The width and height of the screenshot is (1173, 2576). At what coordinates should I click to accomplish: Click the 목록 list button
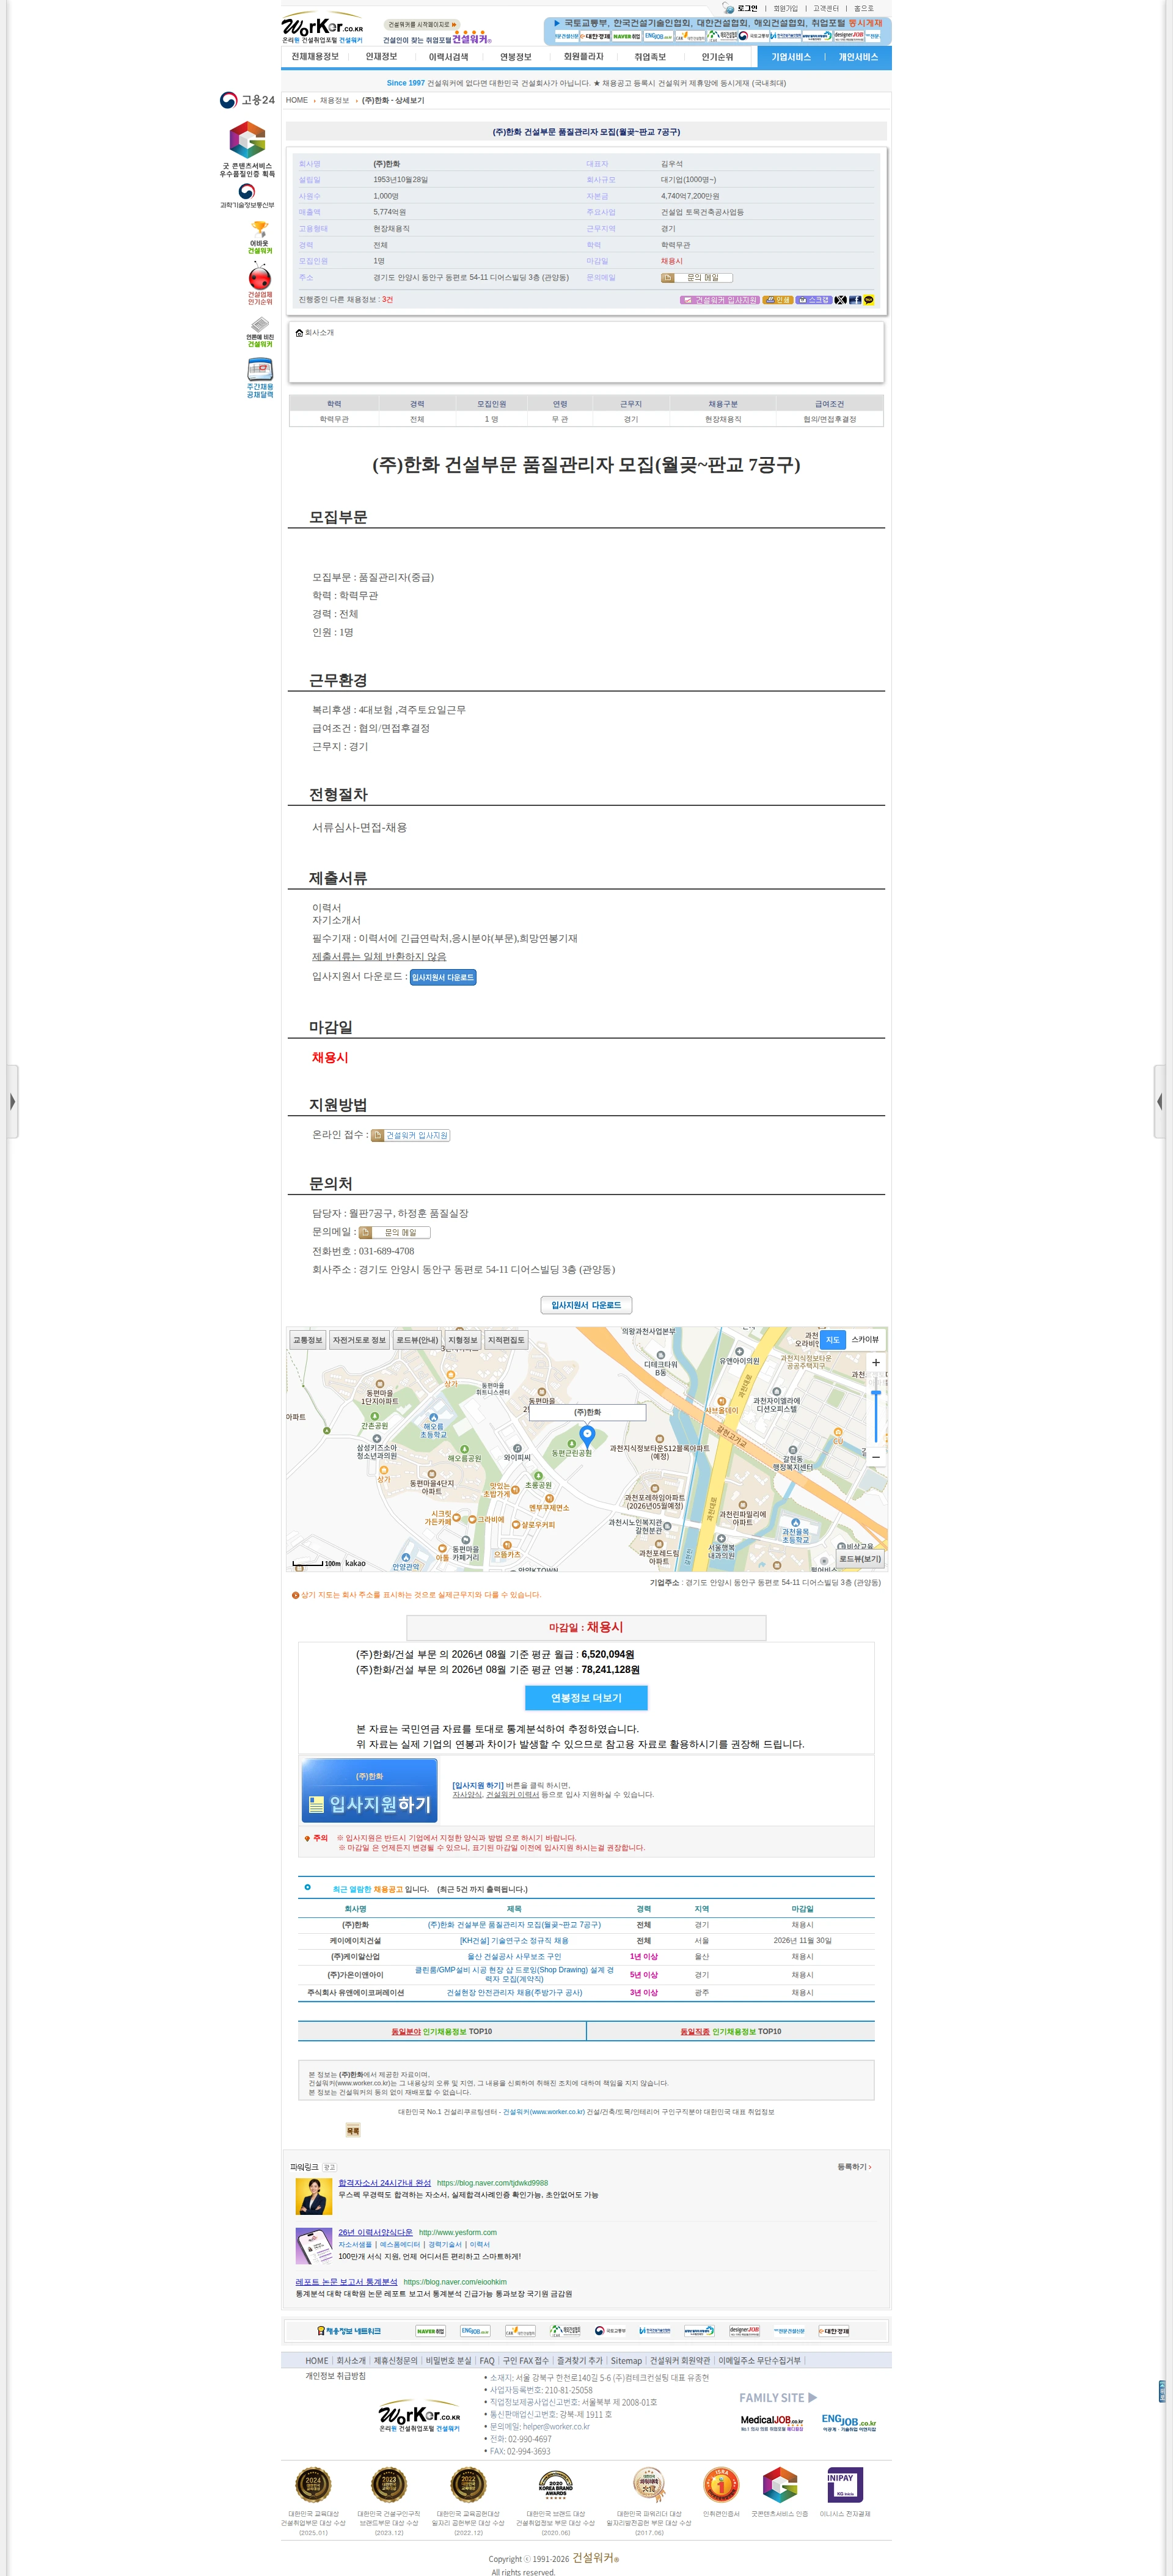click(352, 2130)
